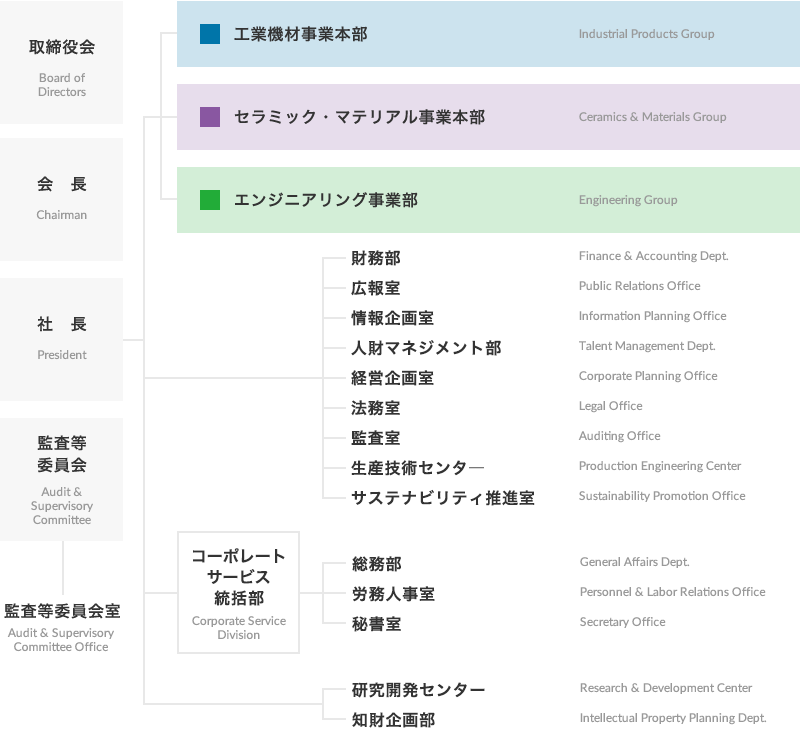Select the 監査等委員会 committee box
This screenshot has height=745, width=800.
pyautogui.click(x=61, y=480)
